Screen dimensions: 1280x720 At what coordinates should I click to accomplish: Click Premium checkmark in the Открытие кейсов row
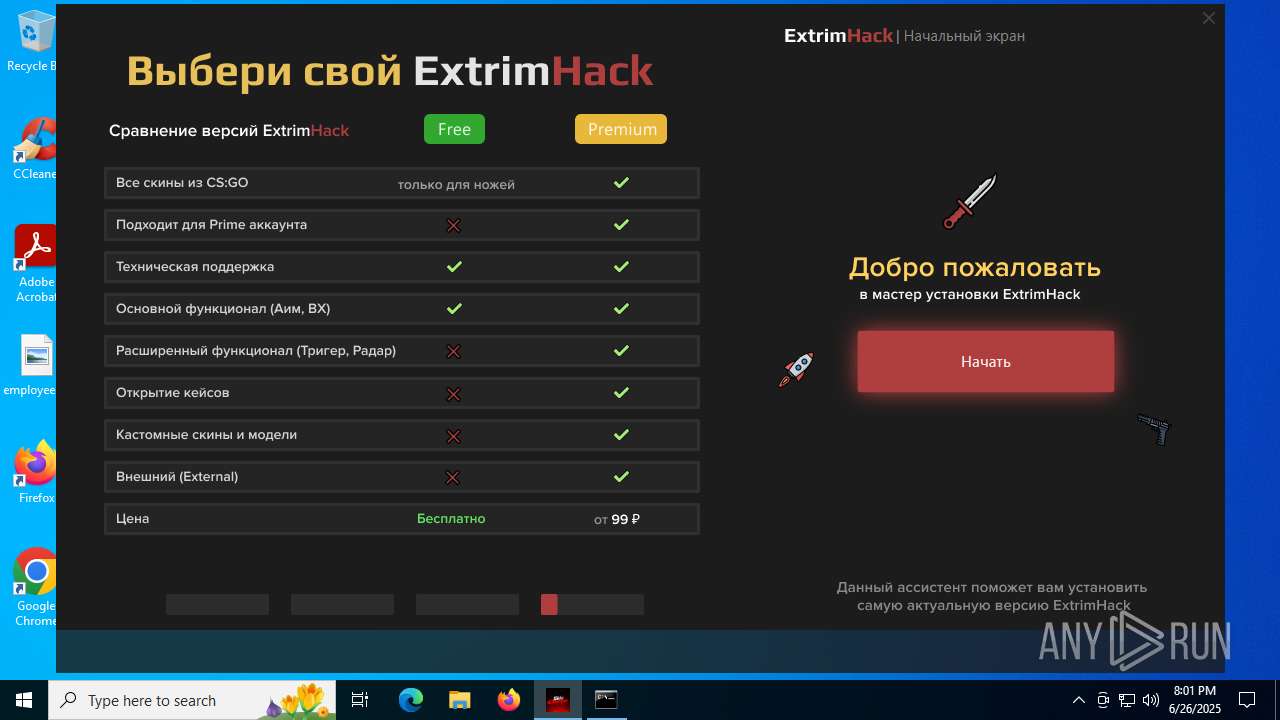point(621,393)
